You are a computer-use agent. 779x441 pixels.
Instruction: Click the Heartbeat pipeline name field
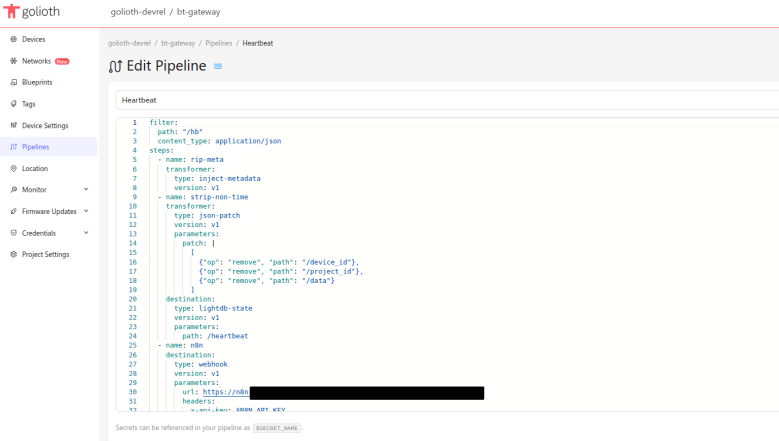[x=447, y=100]
